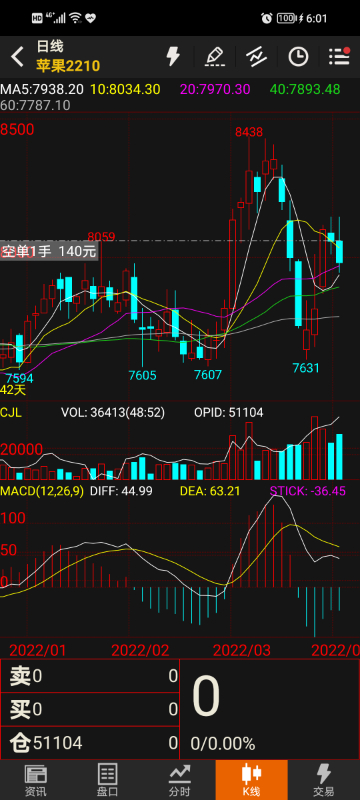Change the MACD(12,26,9) indicator
This screenshot has width=360, height=800.
tap(42, 491)
